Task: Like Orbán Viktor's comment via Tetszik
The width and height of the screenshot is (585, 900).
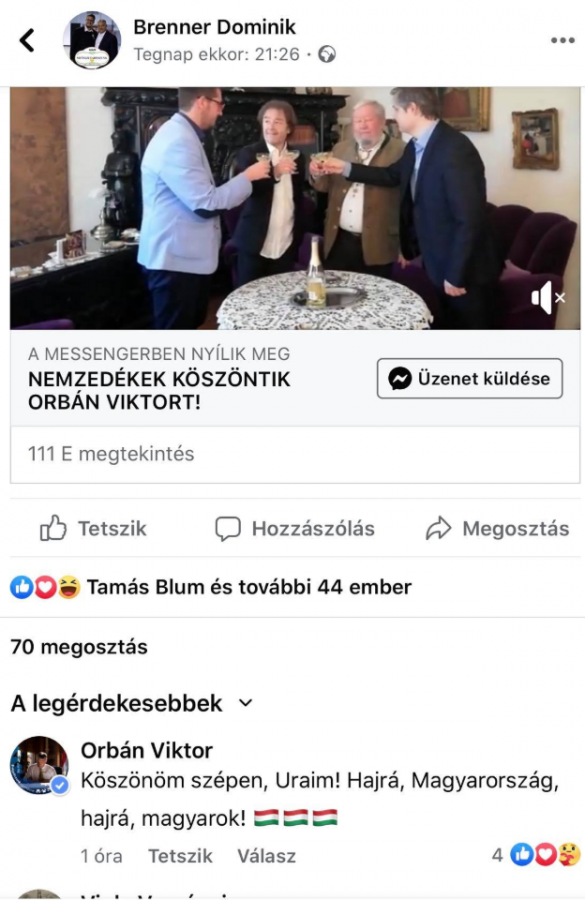Action: pos(180,856)
